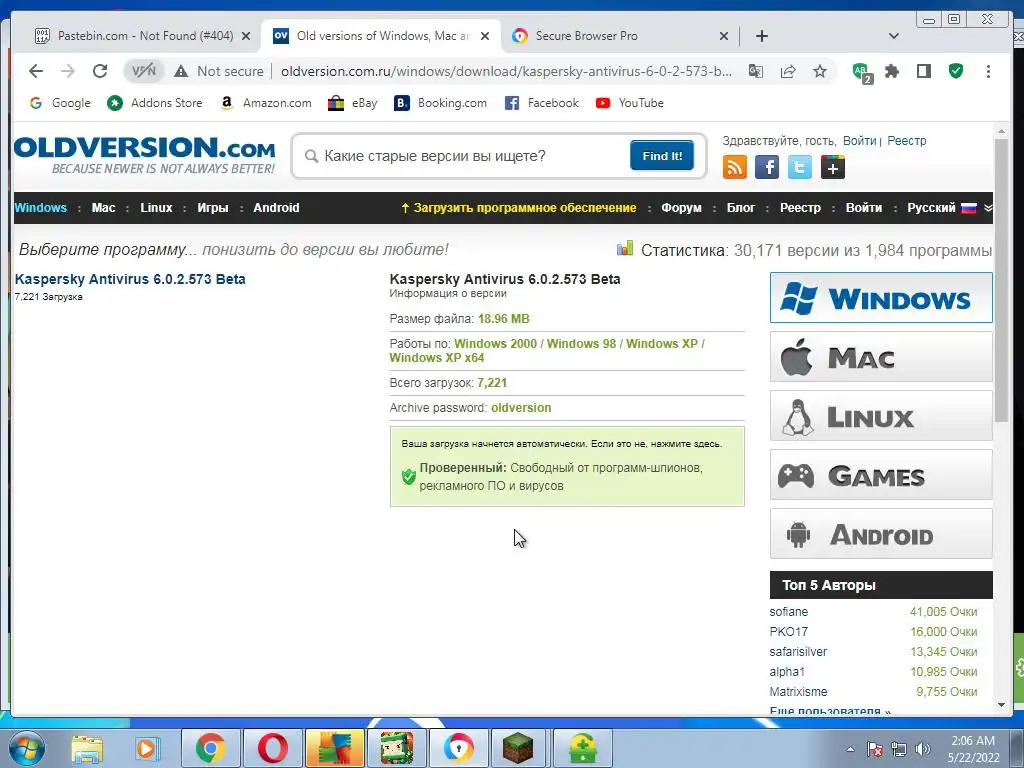Open eBay bookmark

tap(353, 103)
